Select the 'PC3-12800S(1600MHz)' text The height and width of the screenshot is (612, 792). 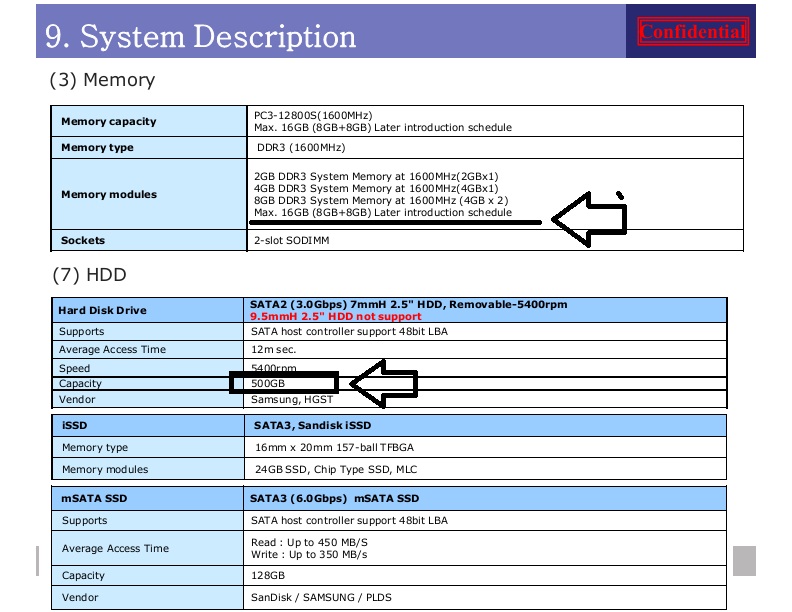click(313, 115)
